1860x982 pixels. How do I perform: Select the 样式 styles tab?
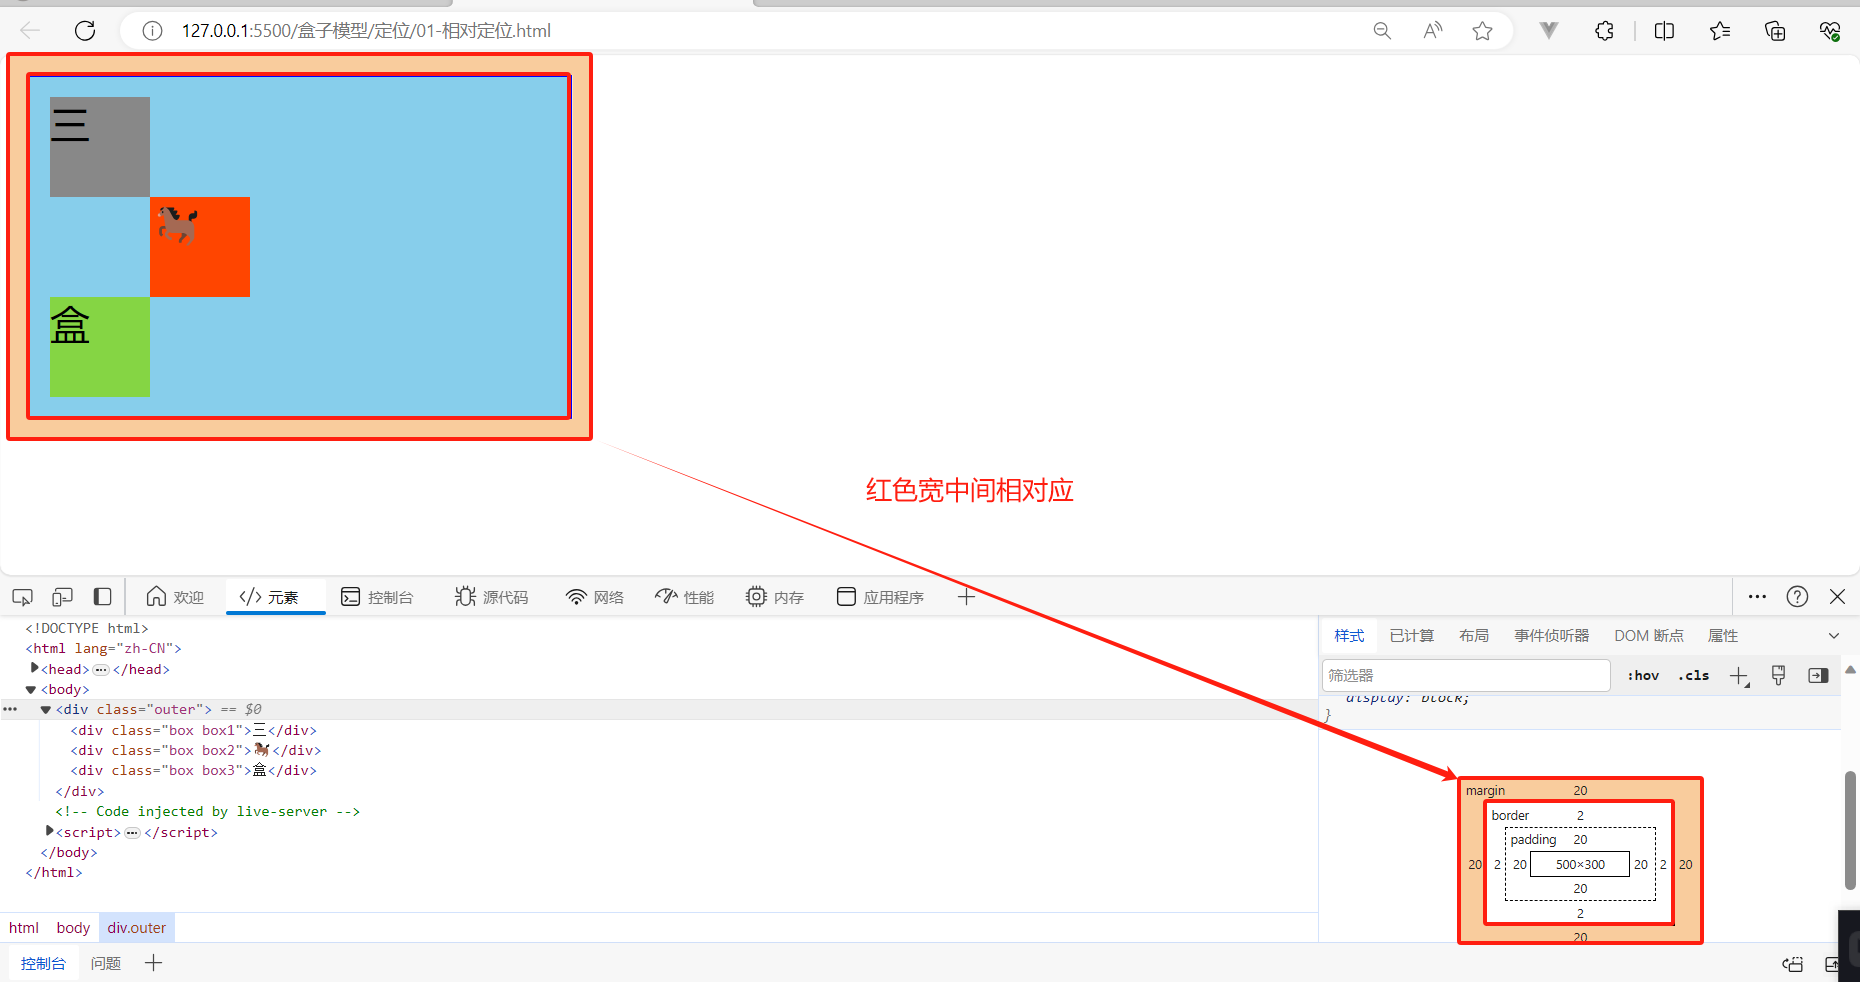coord(1349,636)
